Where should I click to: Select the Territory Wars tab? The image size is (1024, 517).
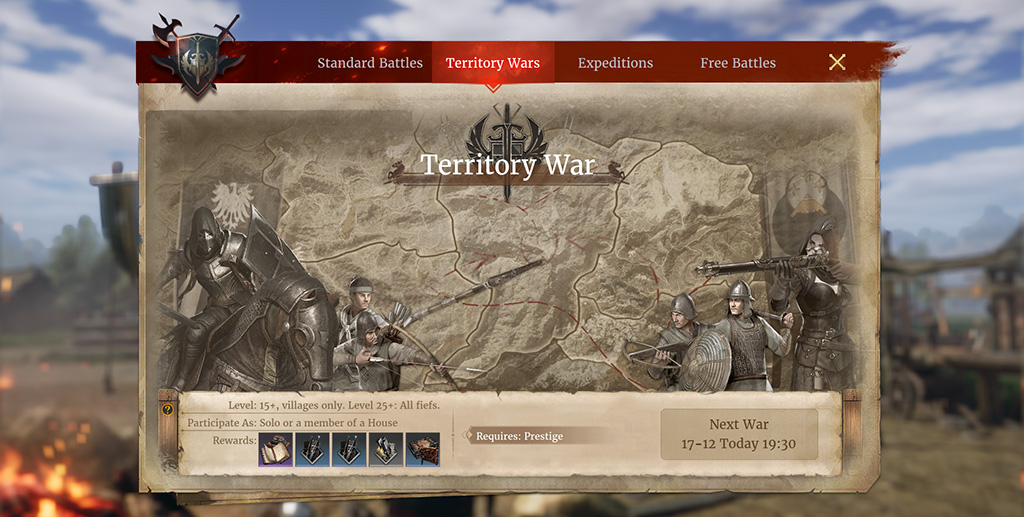[x=493, y=63]
